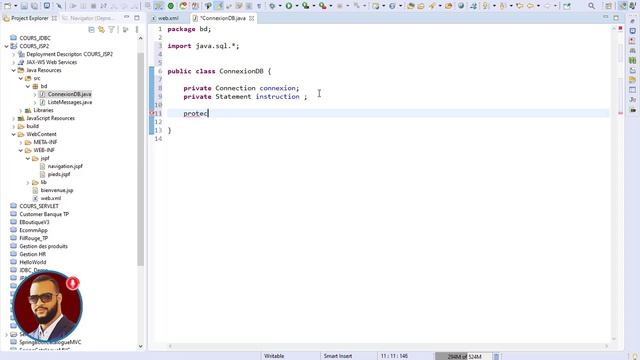Select the ConnexionDB.java editor tab

point(222,18)
